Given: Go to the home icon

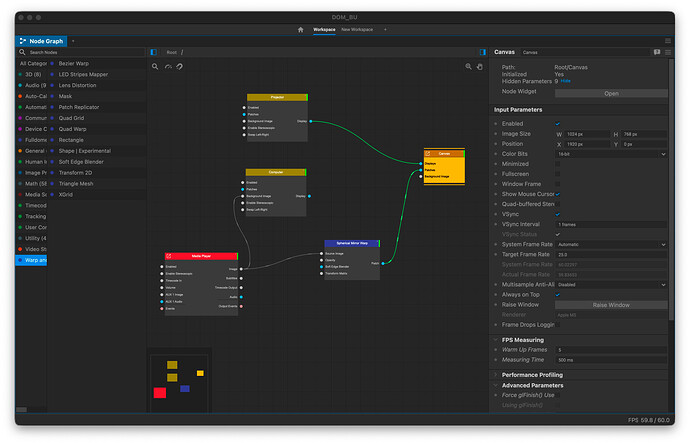Looking at the screenshot, I should 301,29.
